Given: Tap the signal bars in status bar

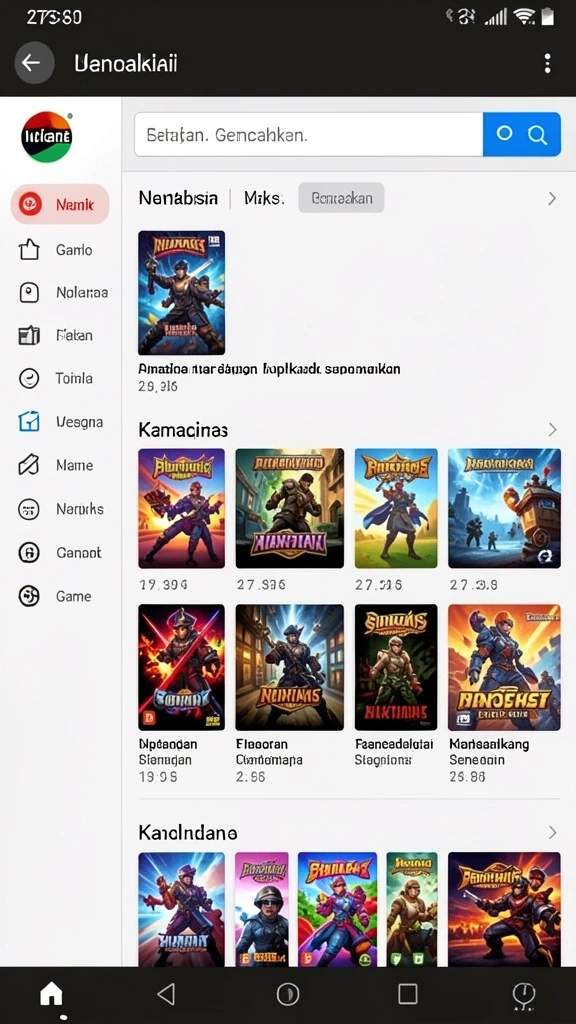Looking at the screenshot, I should pyautogui.click(x=496, y=17).
